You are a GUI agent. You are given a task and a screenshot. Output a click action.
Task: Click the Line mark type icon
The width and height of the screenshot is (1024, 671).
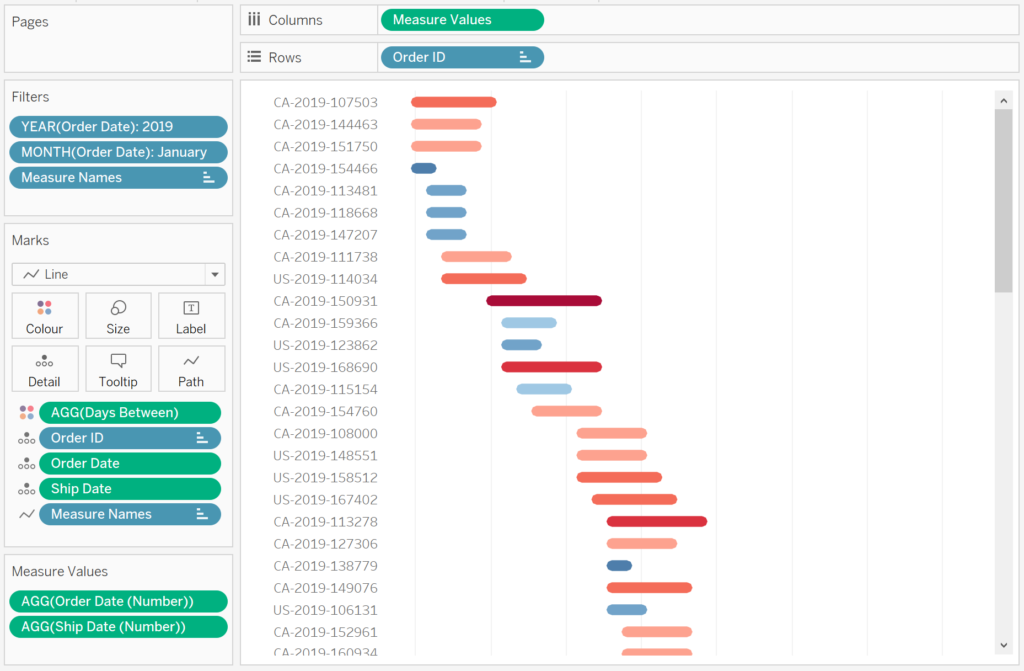click(x=31, y=274)
